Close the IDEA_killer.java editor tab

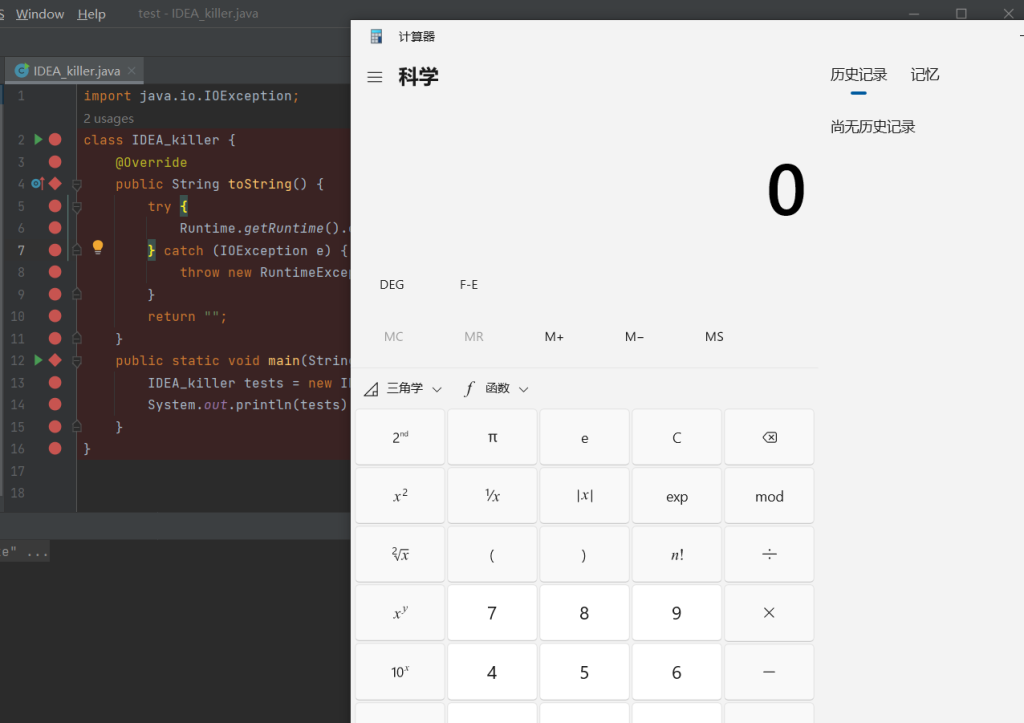131,71
